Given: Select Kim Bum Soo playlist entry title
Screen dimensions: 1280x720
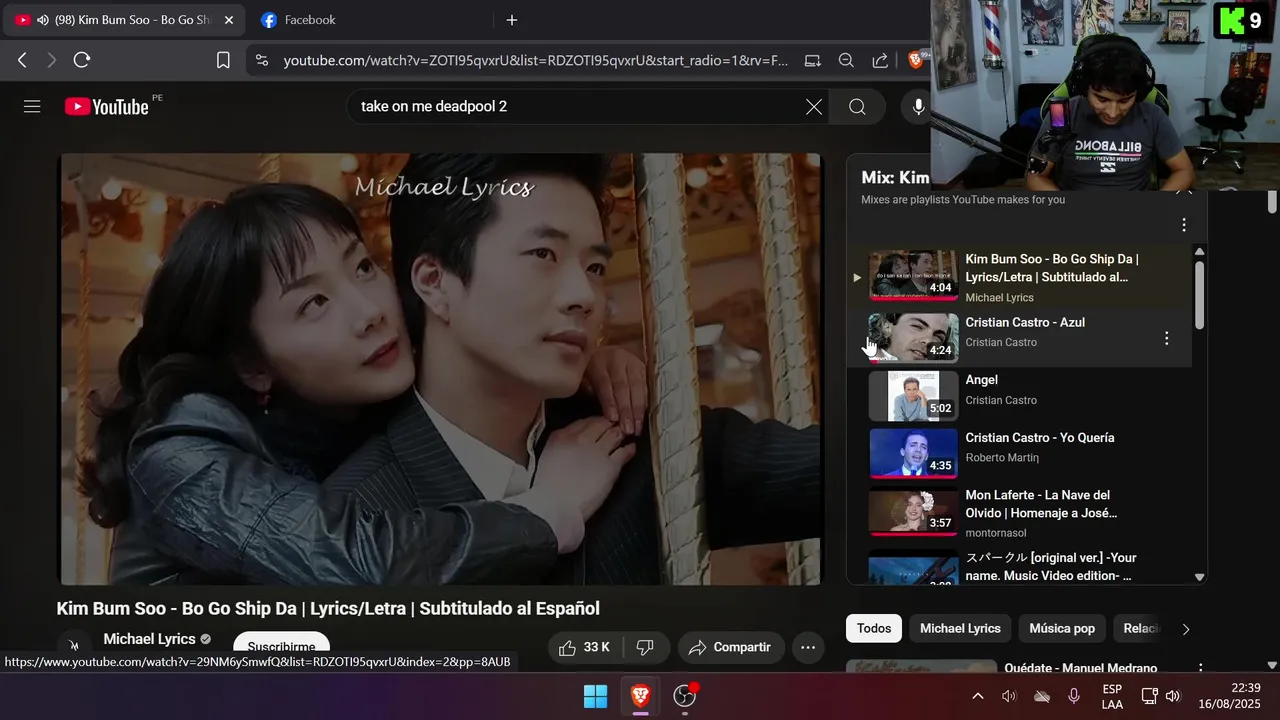Looking at the screenshot, I should [x=1052, y=268].
